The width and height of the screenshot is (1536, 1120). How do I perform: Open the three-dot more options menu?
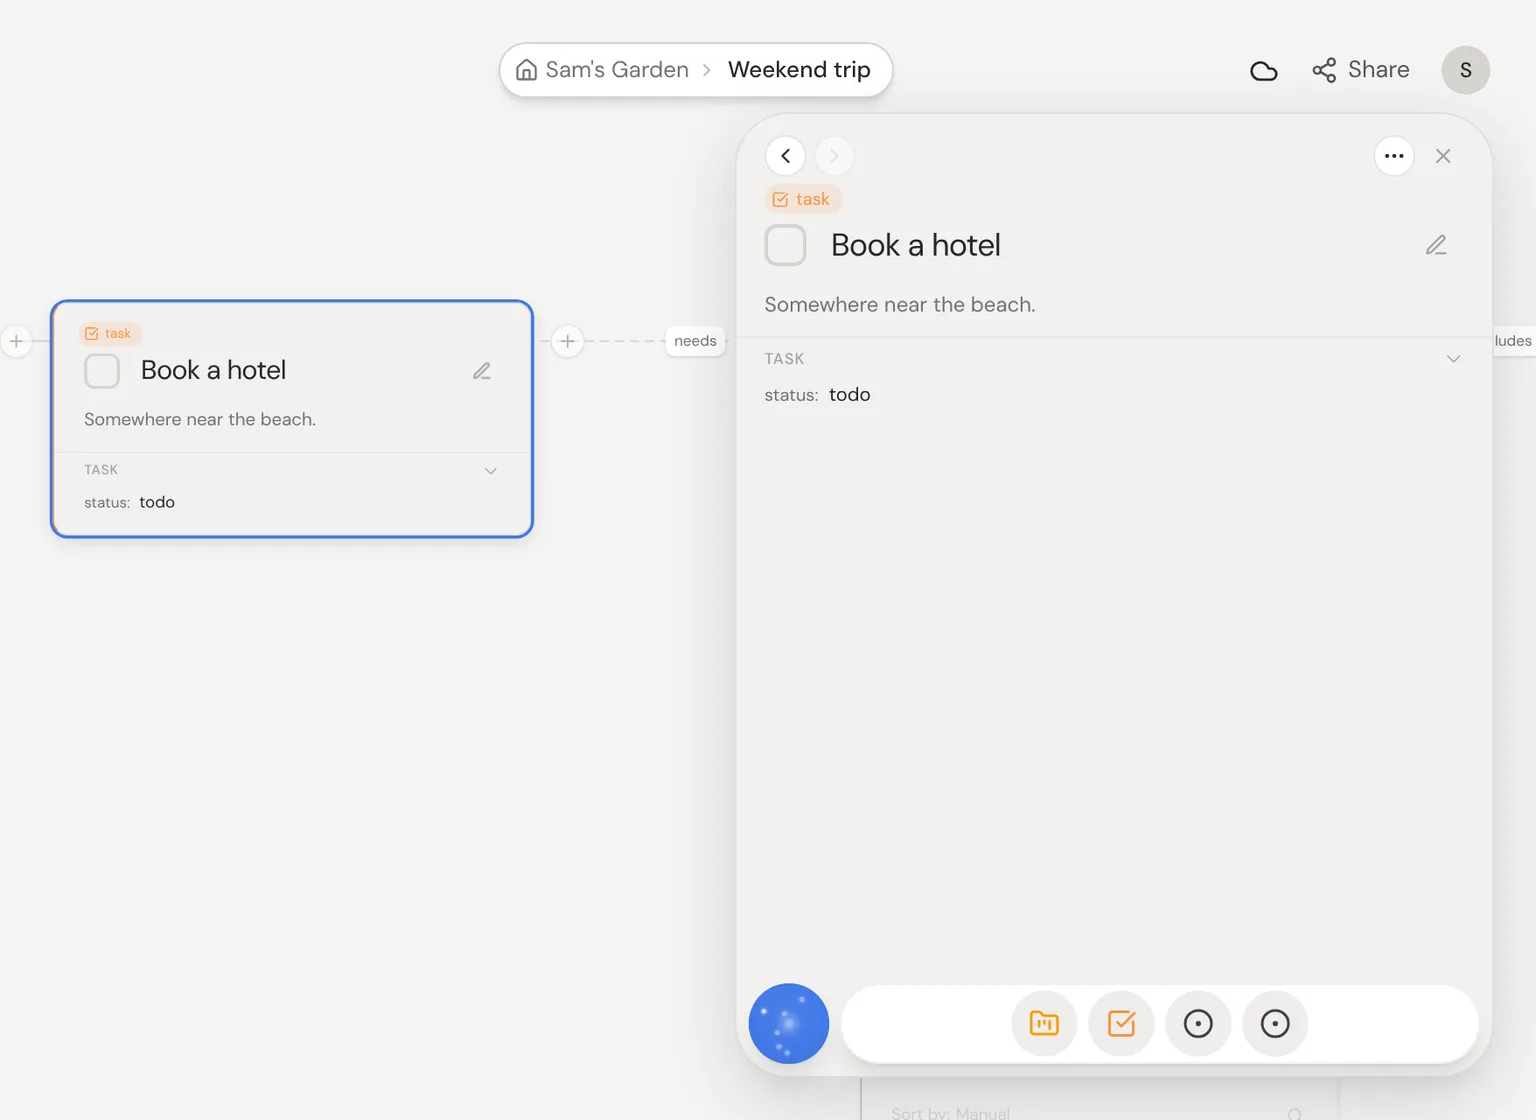(1394, 156)
